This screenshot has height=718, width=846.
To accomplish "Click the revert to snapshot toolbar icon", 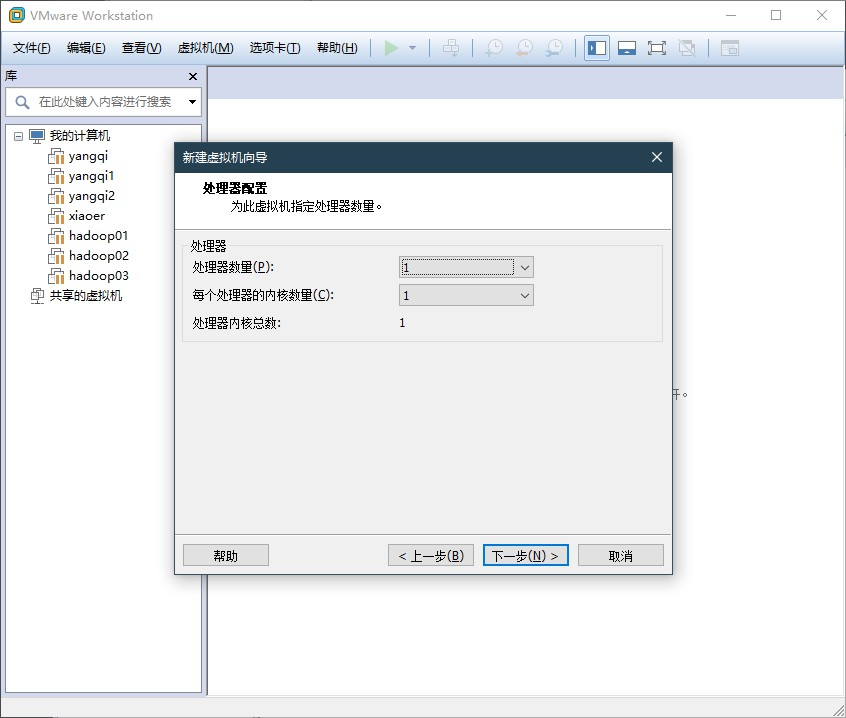I will (524, 48).
